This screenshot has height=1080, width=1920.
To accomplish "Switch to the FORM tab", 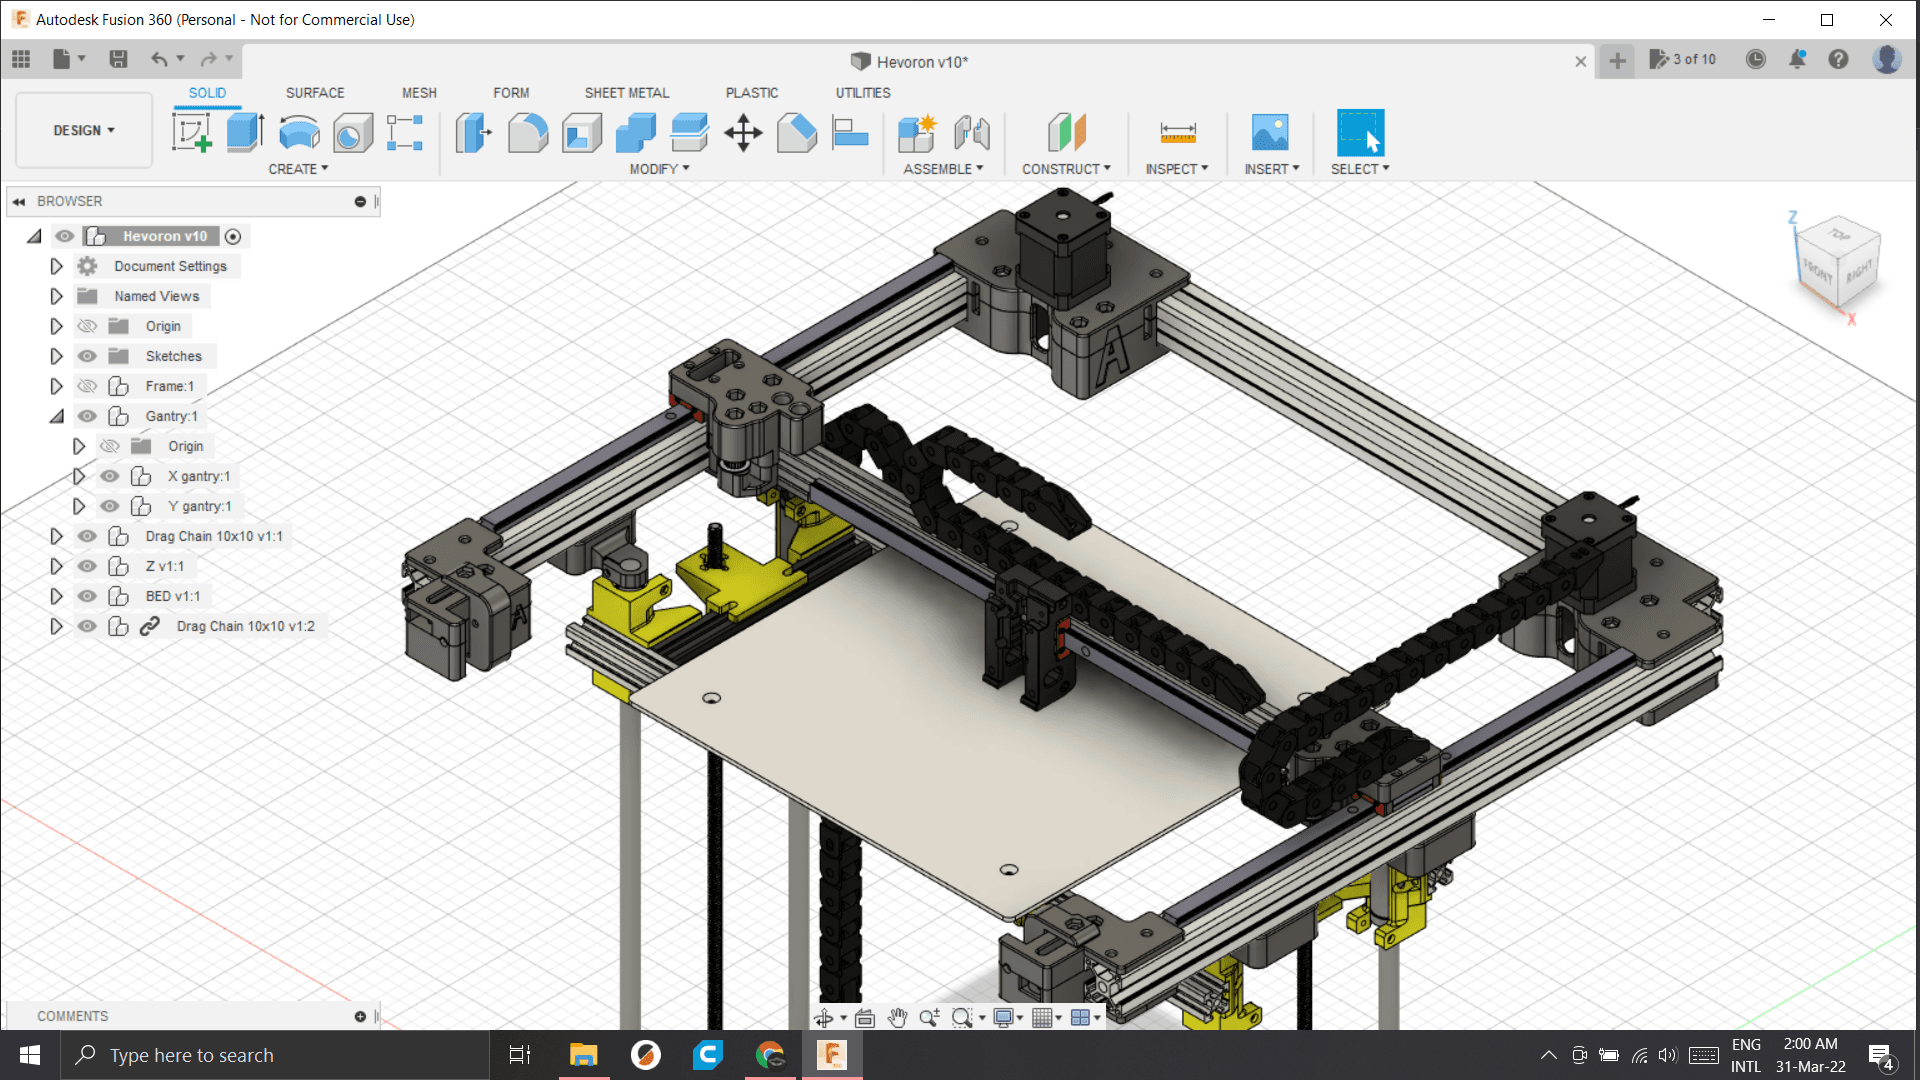I will [511, 92].
